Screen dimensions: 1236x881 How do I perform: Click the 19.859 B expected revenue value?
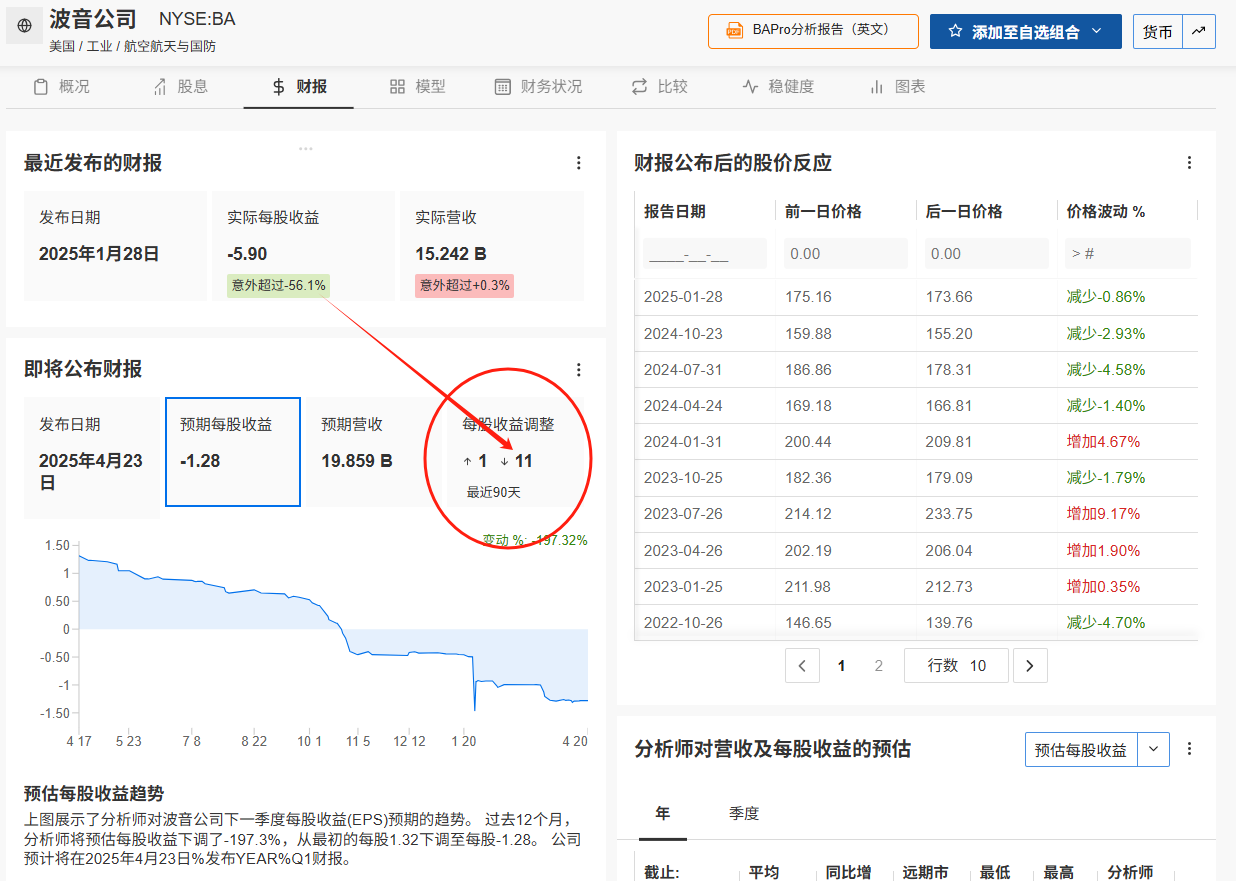(x=357, y=461)
